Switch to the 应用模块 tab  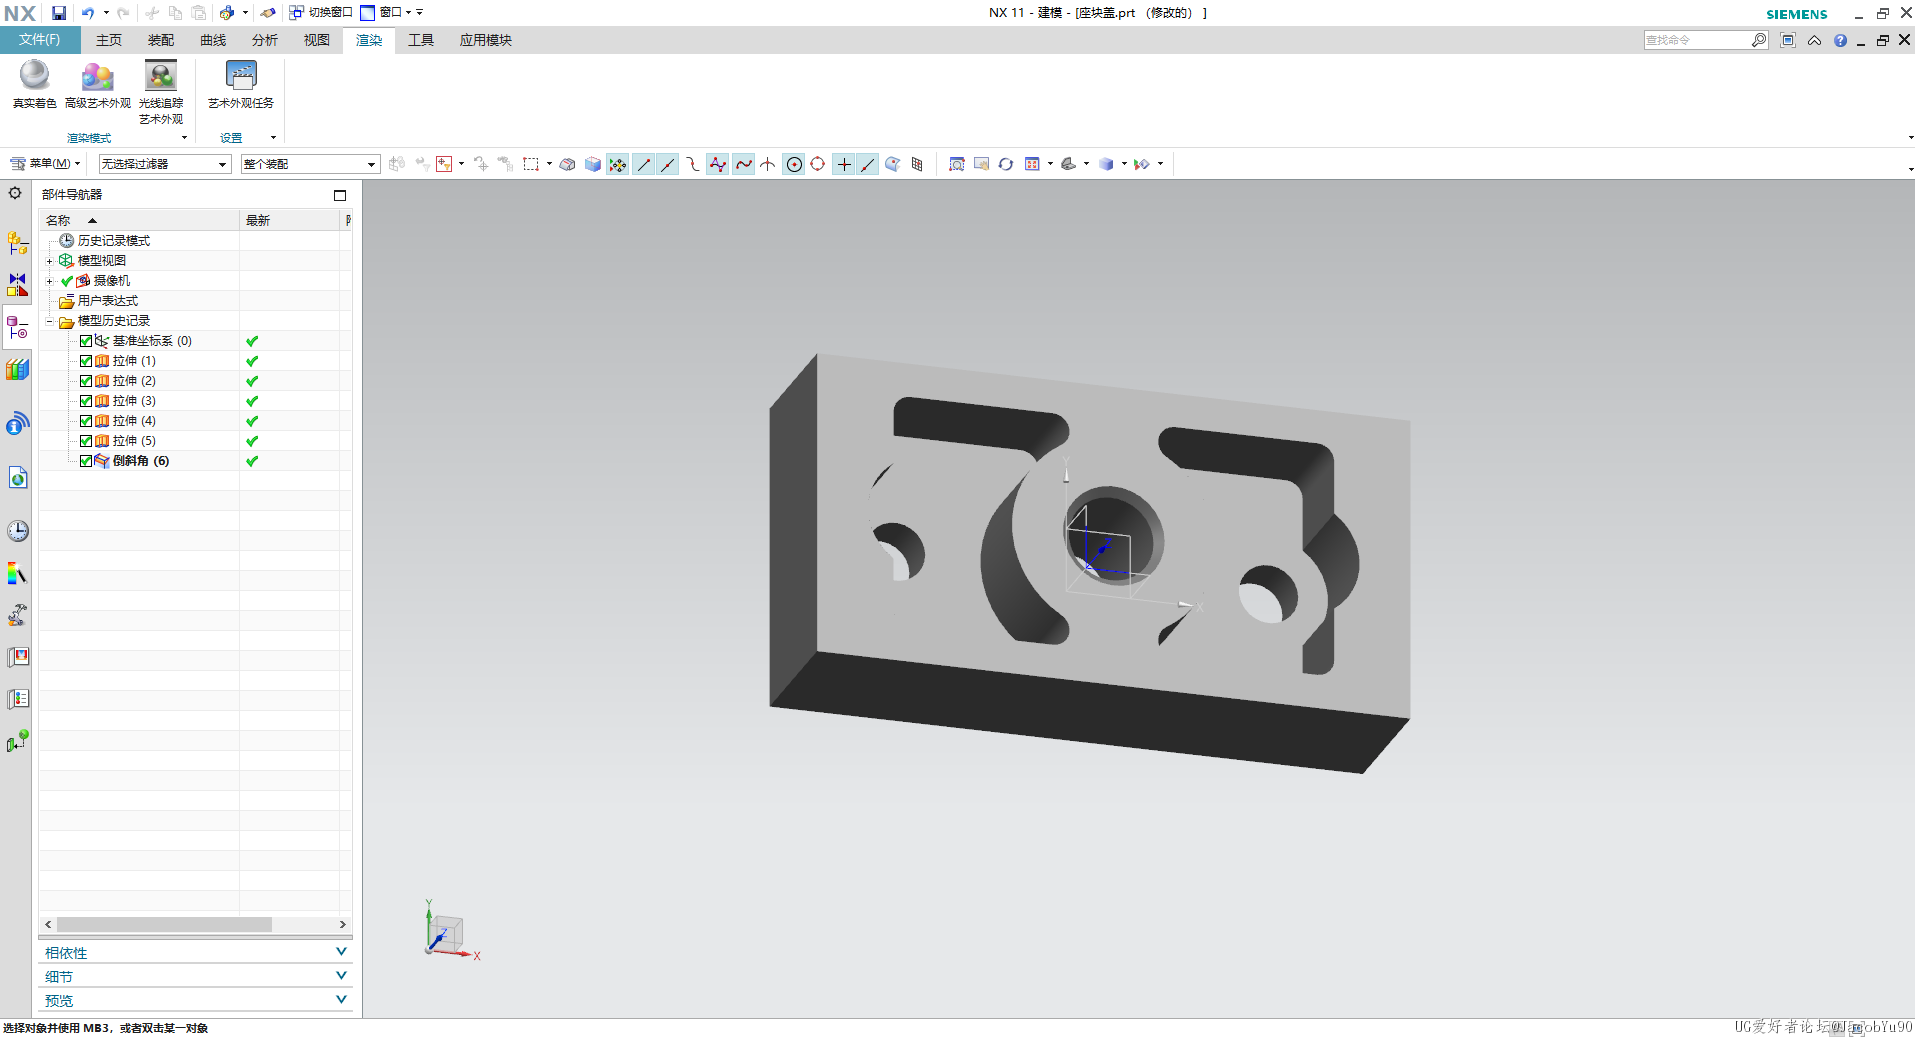pos(486,40)
